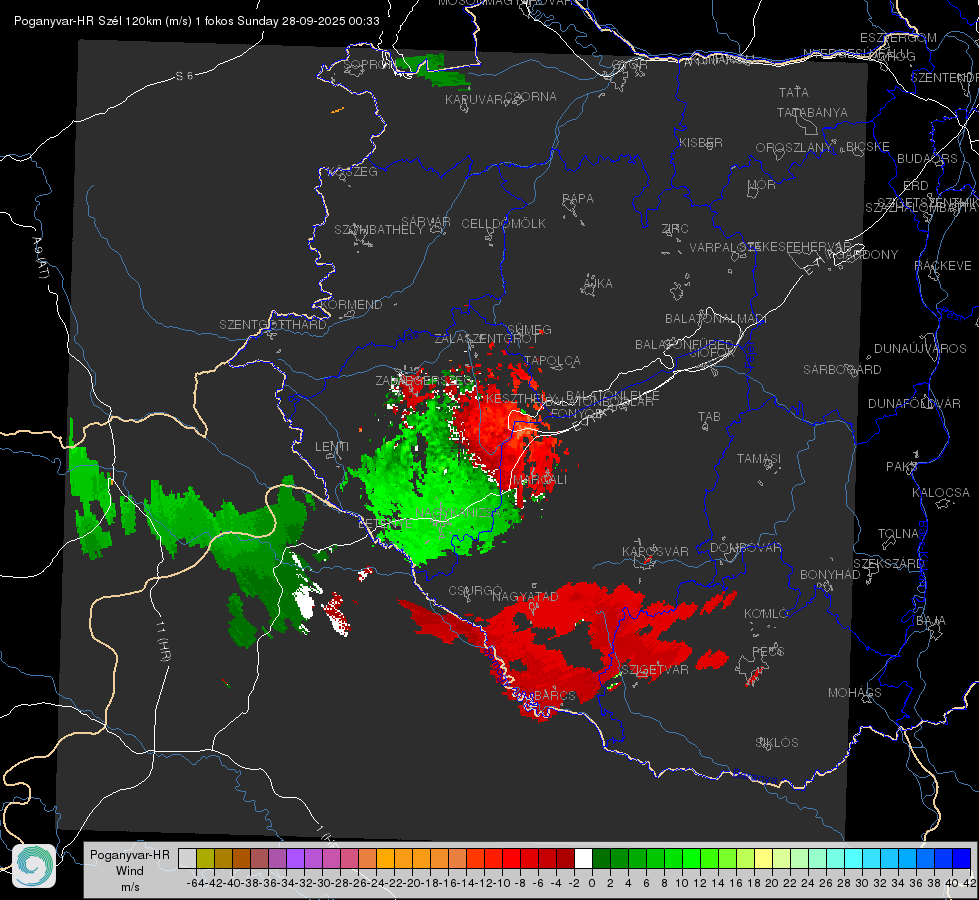Screen dimensions: 979x900
Task: Click the KISBER town label
Action: [x=701, y=143]
